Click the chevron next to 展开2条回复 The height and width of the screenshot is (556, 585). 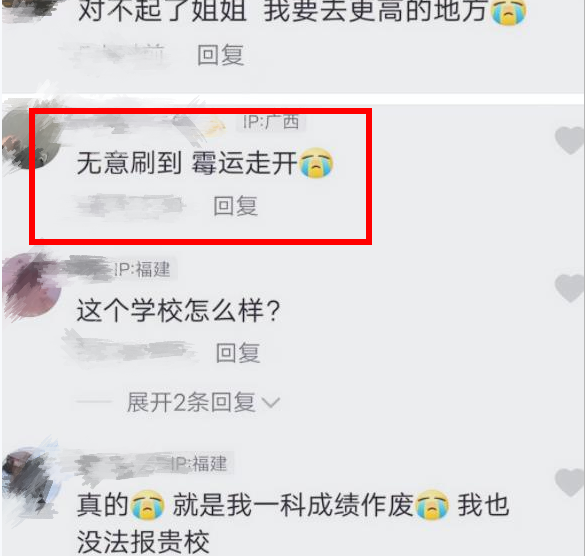pos(271,403)
